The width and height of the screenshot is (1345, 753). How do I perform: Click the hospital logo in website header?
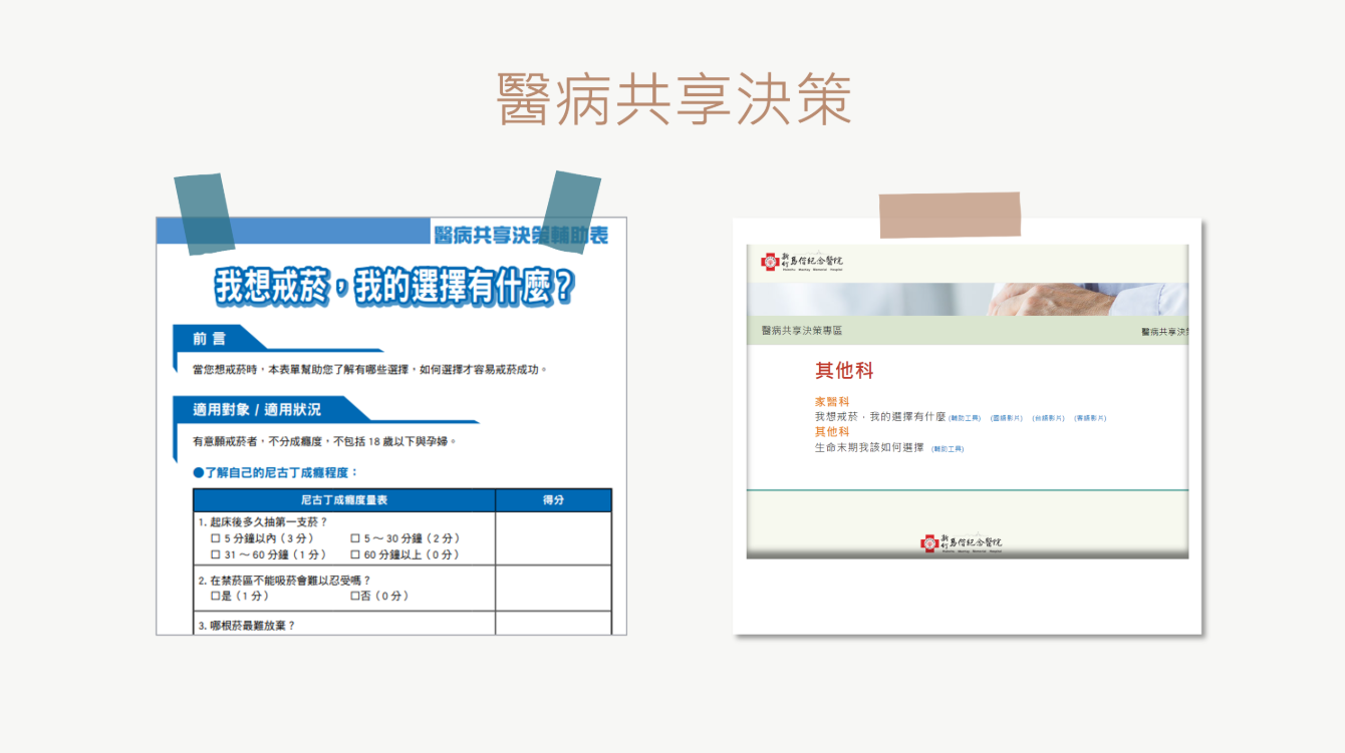[802, 262]
